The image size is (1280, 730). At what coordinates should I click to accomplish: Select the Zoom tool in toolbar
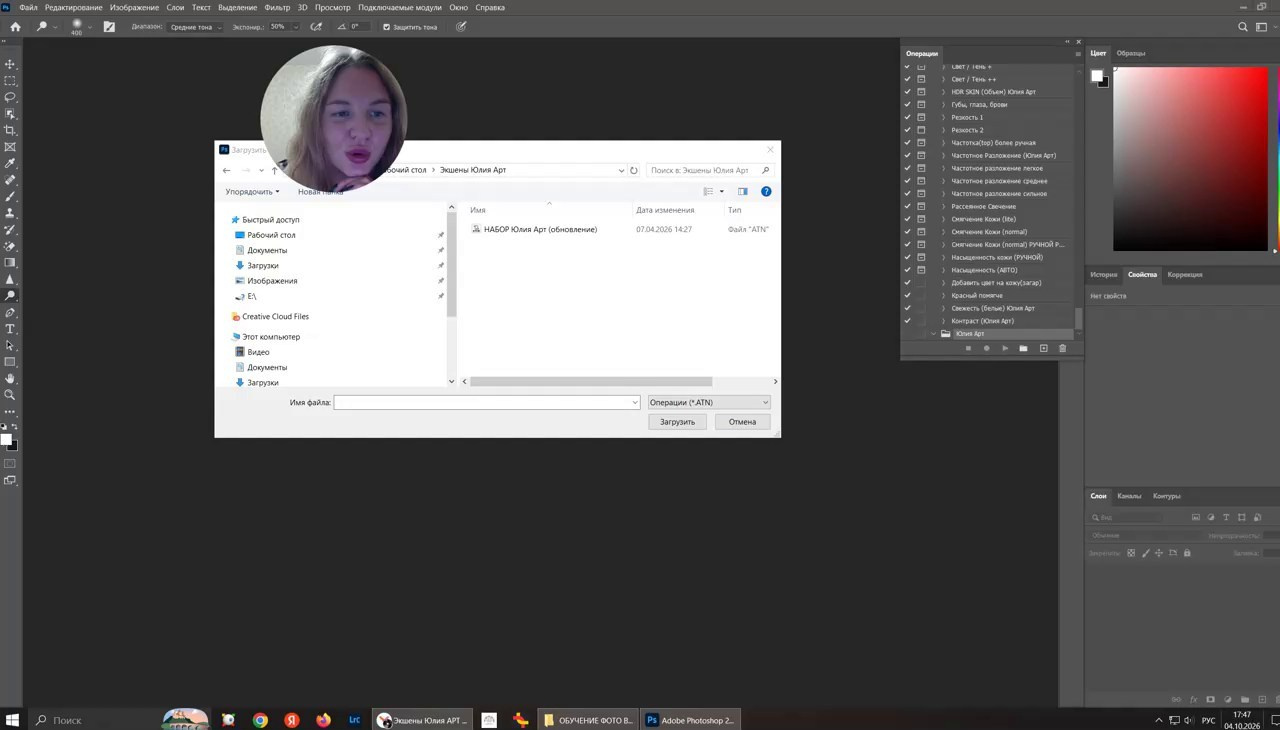click(x=10, y=395)
